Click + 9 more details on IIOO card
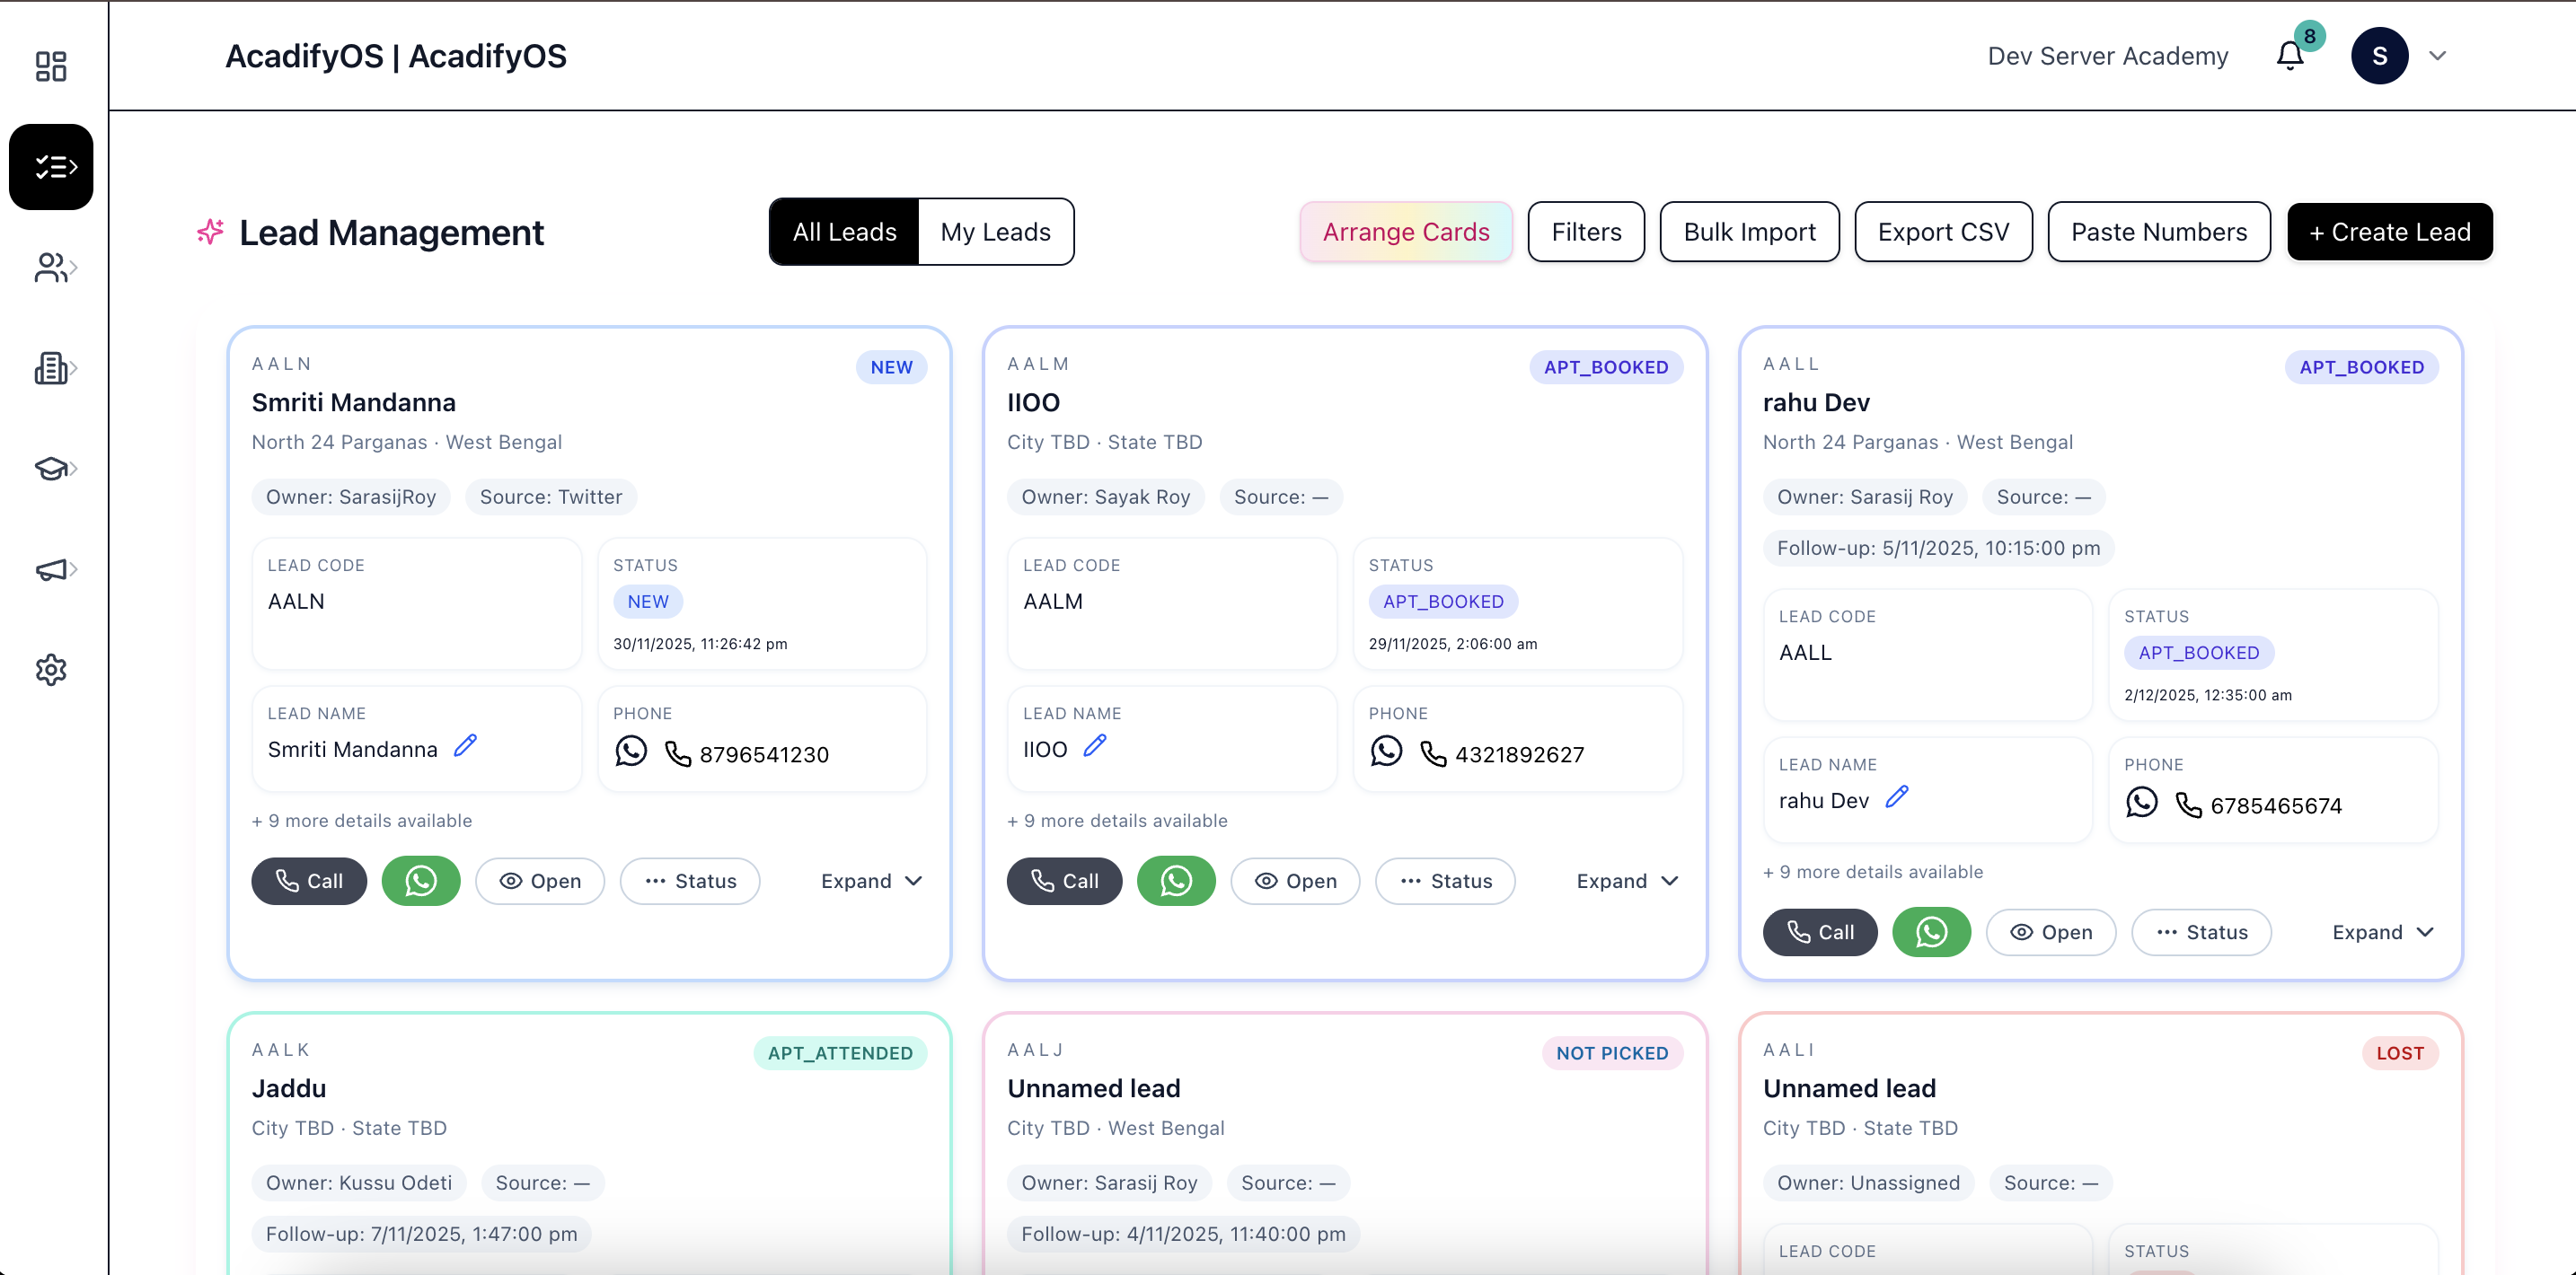 1117,820
